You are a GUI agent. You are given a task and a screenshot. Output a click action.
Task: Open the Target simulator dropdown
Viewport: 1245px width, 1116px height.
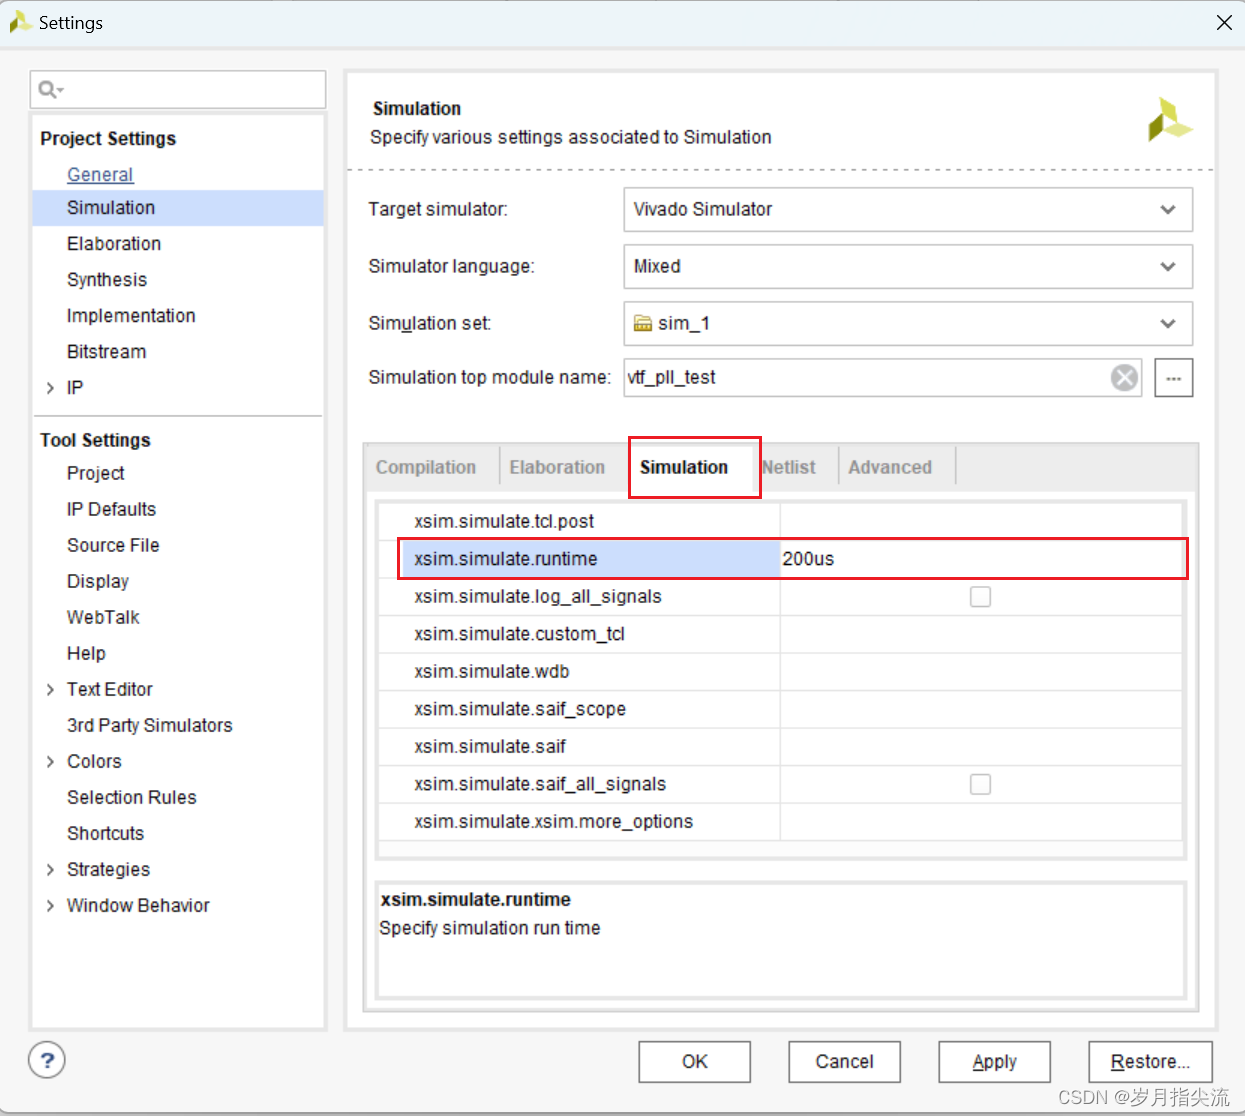coord(907,209)
